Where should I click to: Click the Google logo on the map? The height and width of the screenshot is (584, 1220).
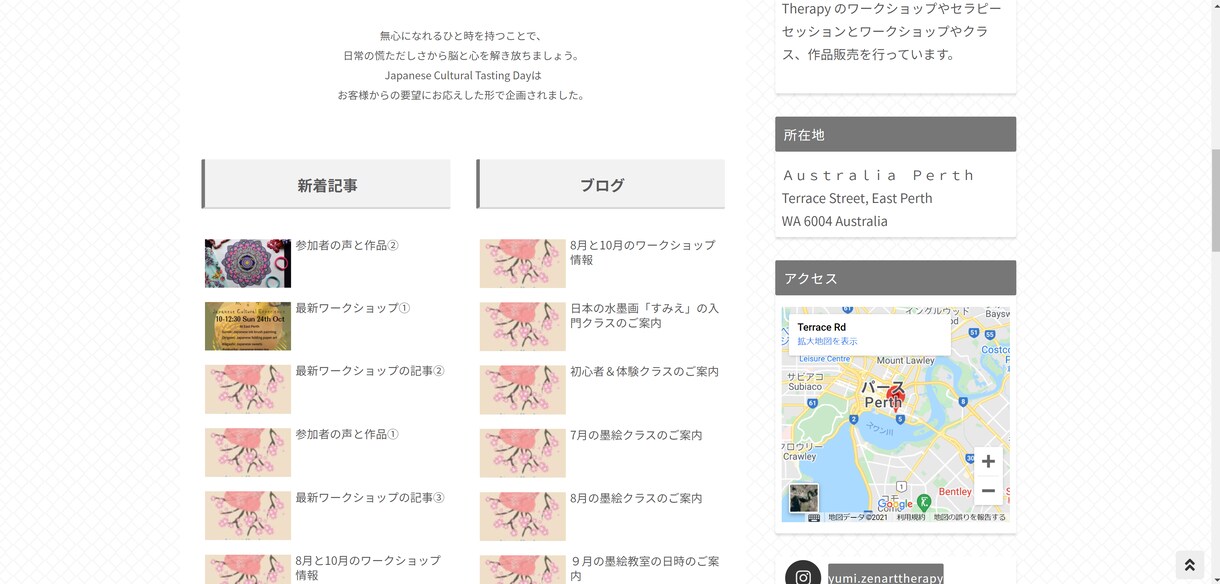(895, 505)
